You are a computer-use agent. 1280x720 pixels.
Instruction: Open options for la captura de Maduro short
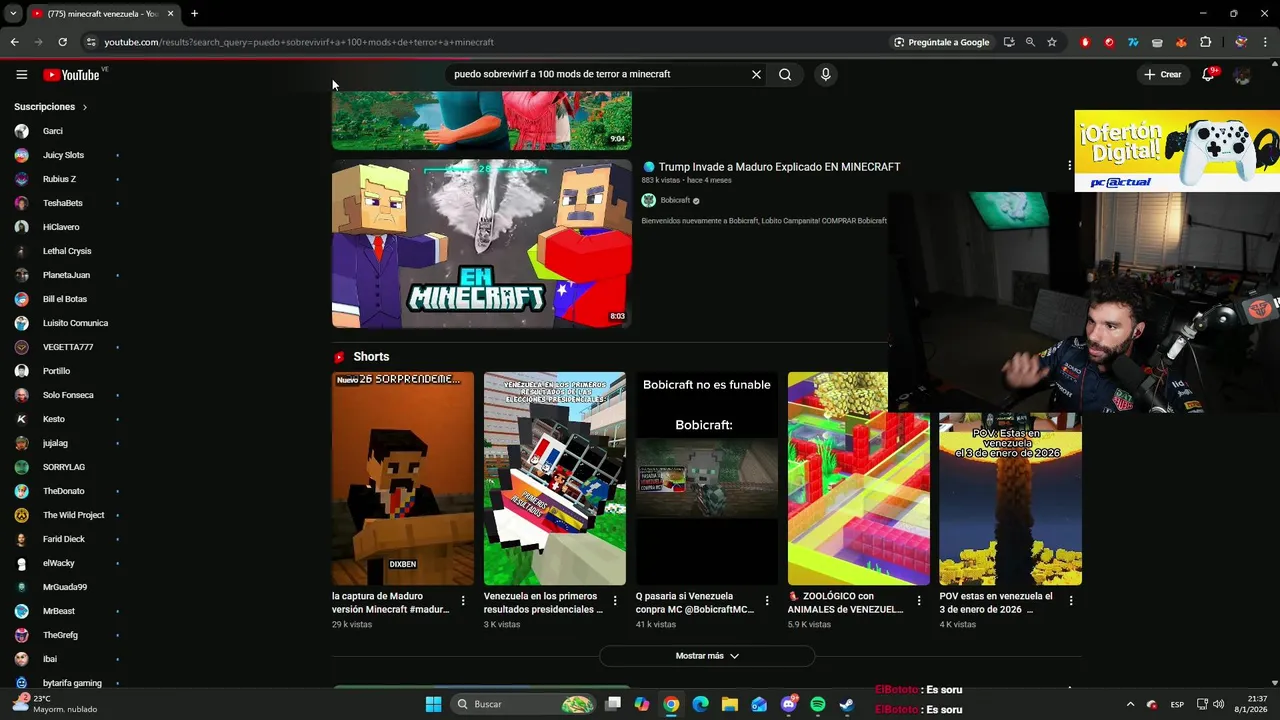click(x=463, y=601)
